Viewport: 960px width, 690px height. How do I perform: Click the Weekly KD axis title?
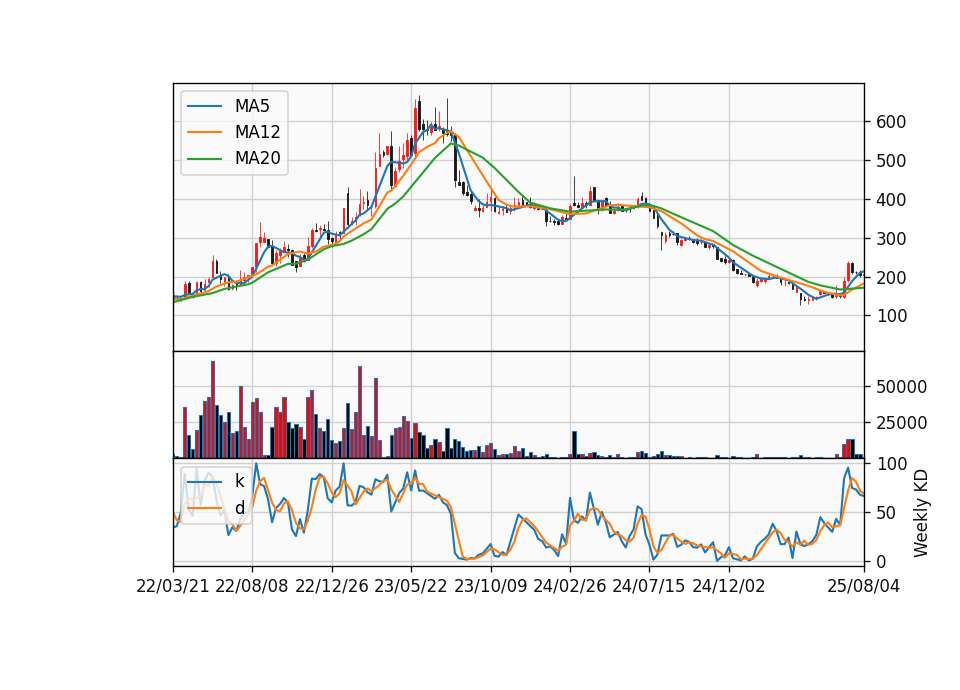920,514
